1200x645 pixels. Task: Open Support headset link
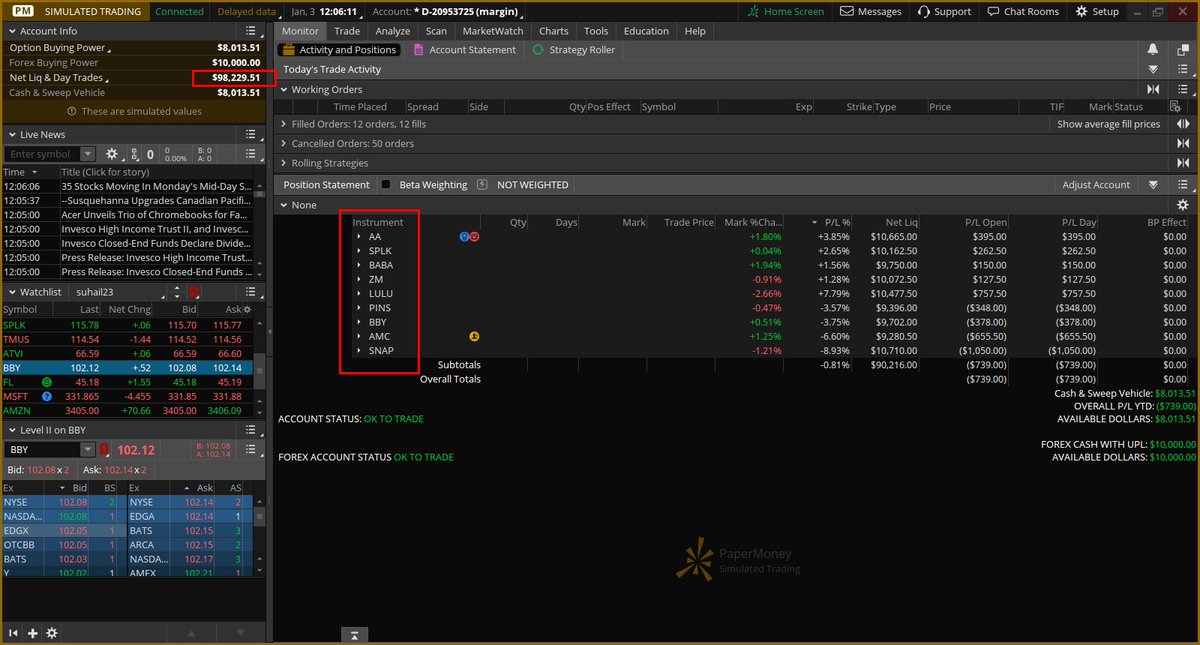point(942,11)
